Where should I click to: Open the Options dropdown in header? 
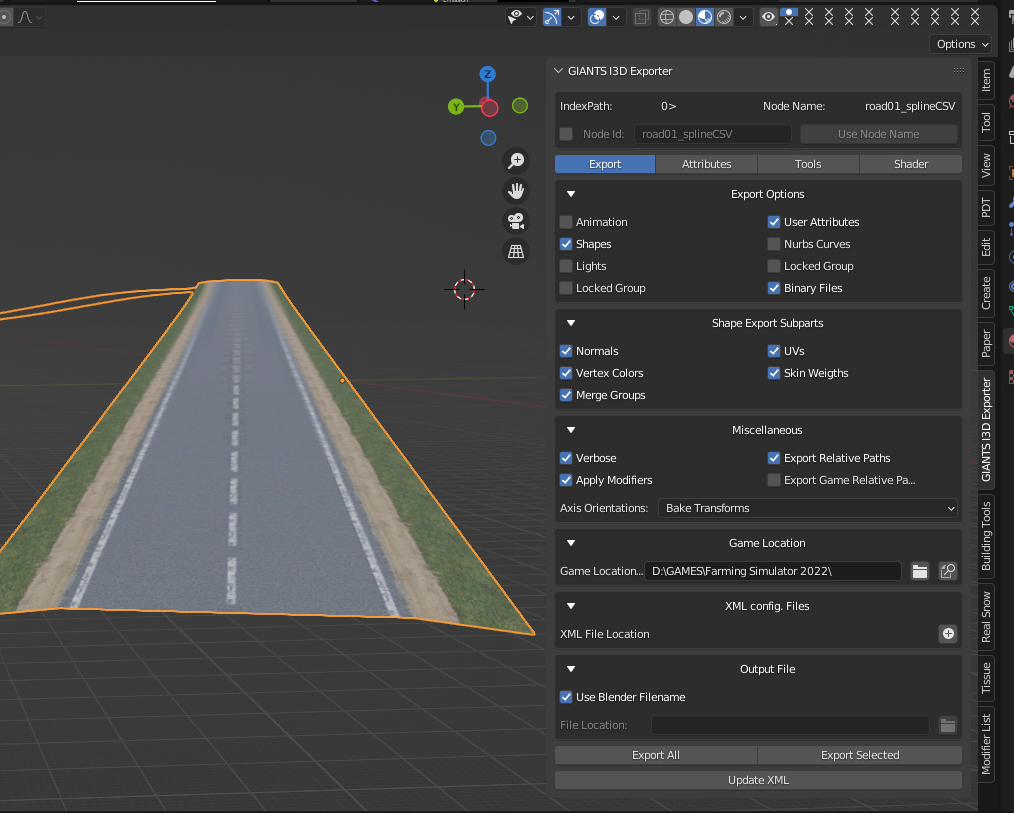coord(961,44)
